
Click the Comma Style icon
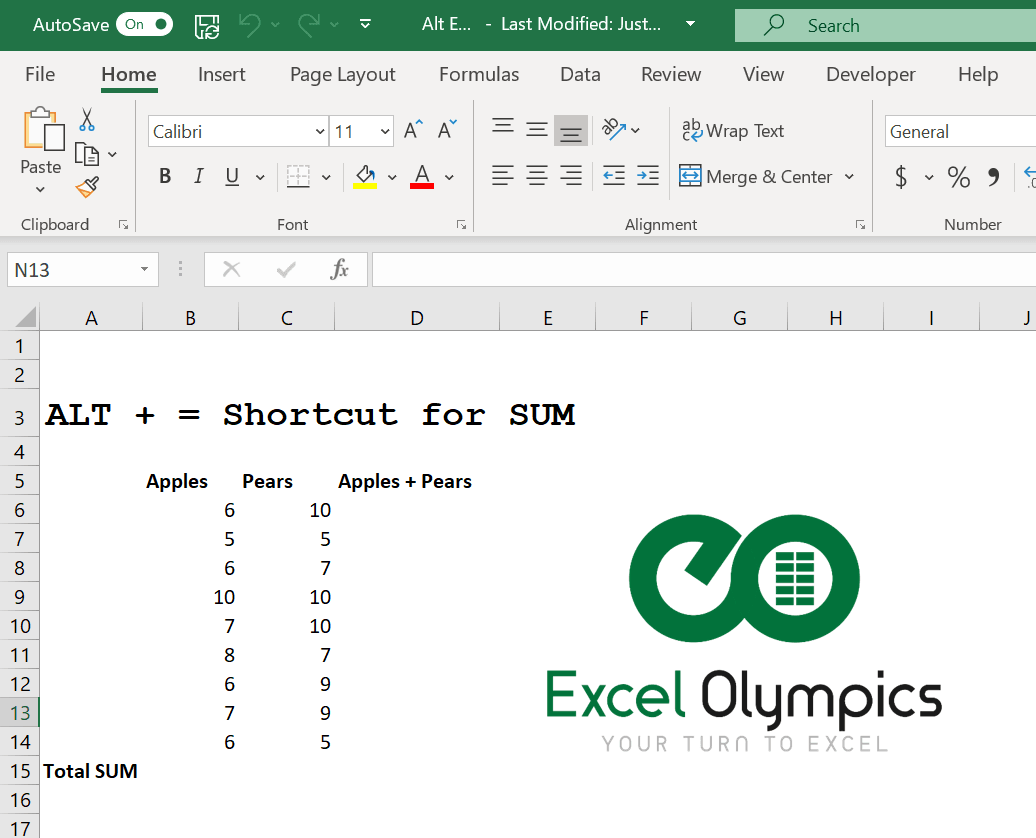point(993,177)
